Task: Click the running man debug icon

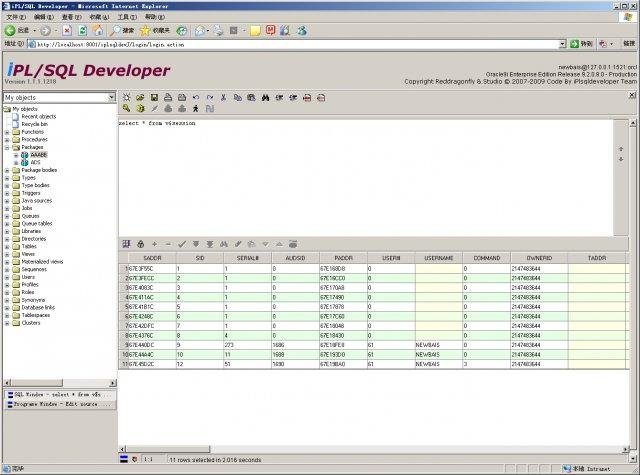Action: 196,109
